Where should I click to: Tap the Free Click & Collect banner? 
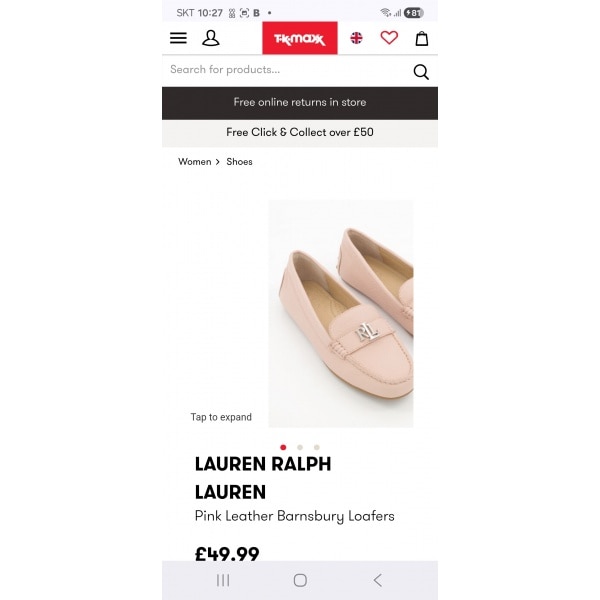(x=300, y=132)
